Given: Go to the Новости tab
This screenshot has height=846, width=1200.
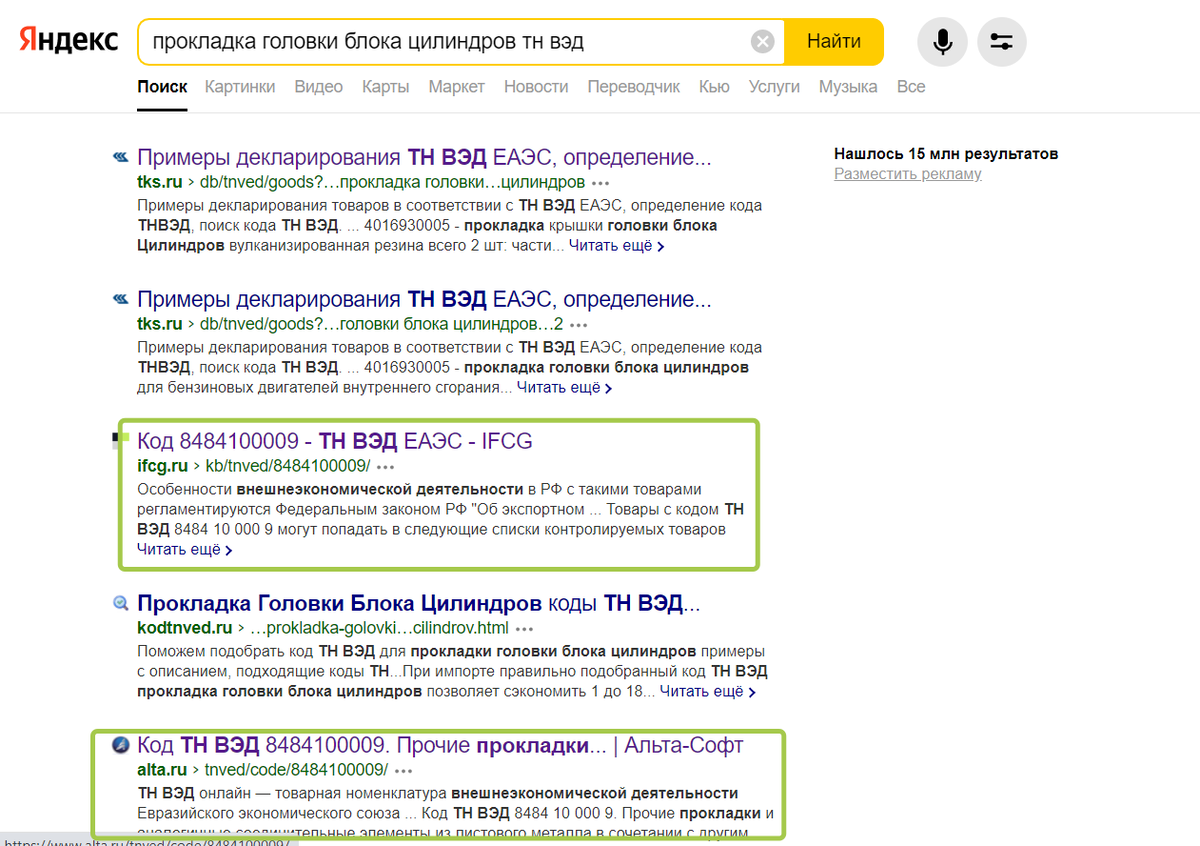Looking at the screenshot, I should coord(536,87).
